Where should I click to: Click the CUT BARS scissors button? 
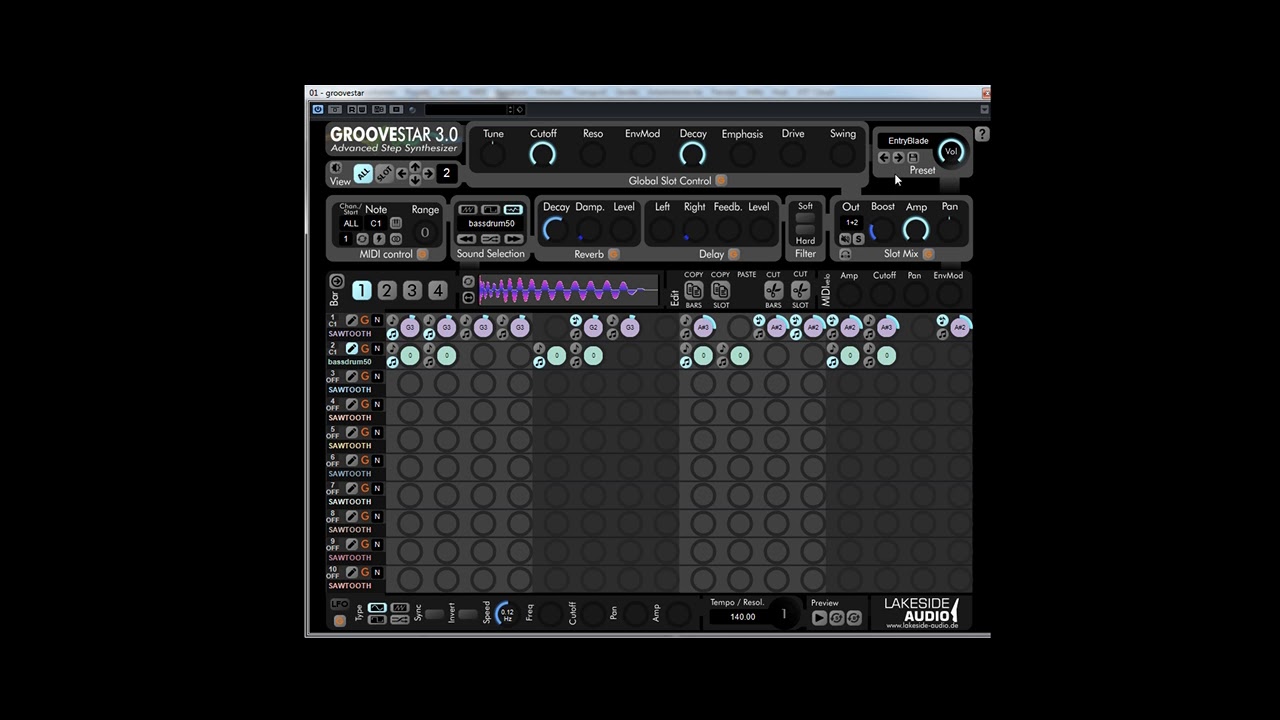coord(773,290)
